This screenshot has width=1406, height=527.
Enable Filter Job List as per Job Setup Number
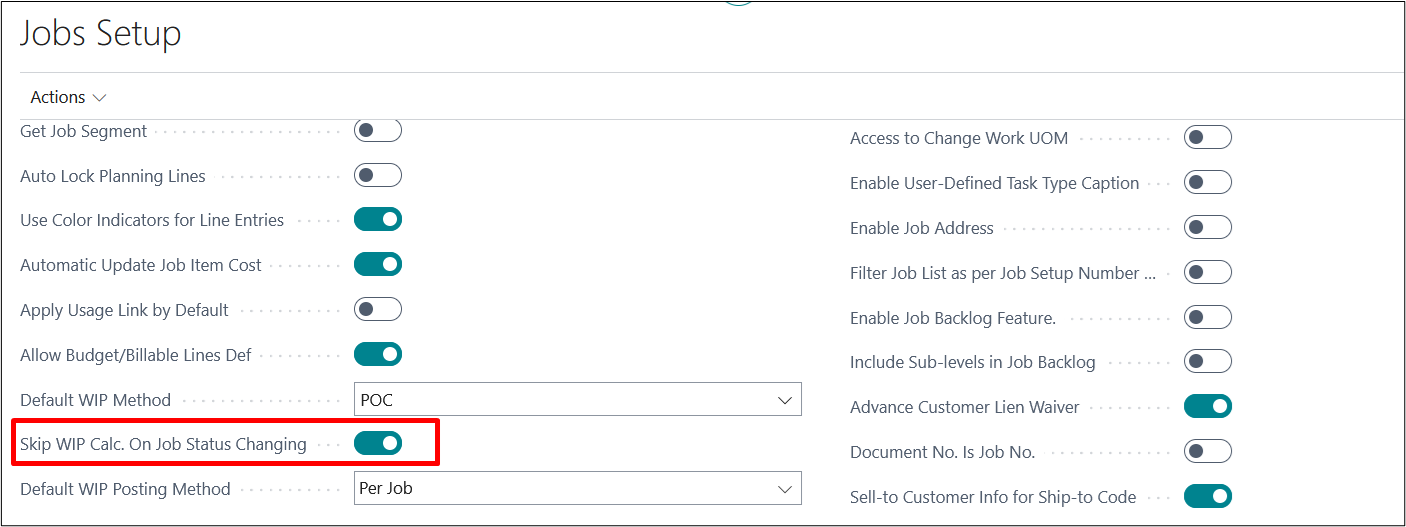(x=1207, y=273)
